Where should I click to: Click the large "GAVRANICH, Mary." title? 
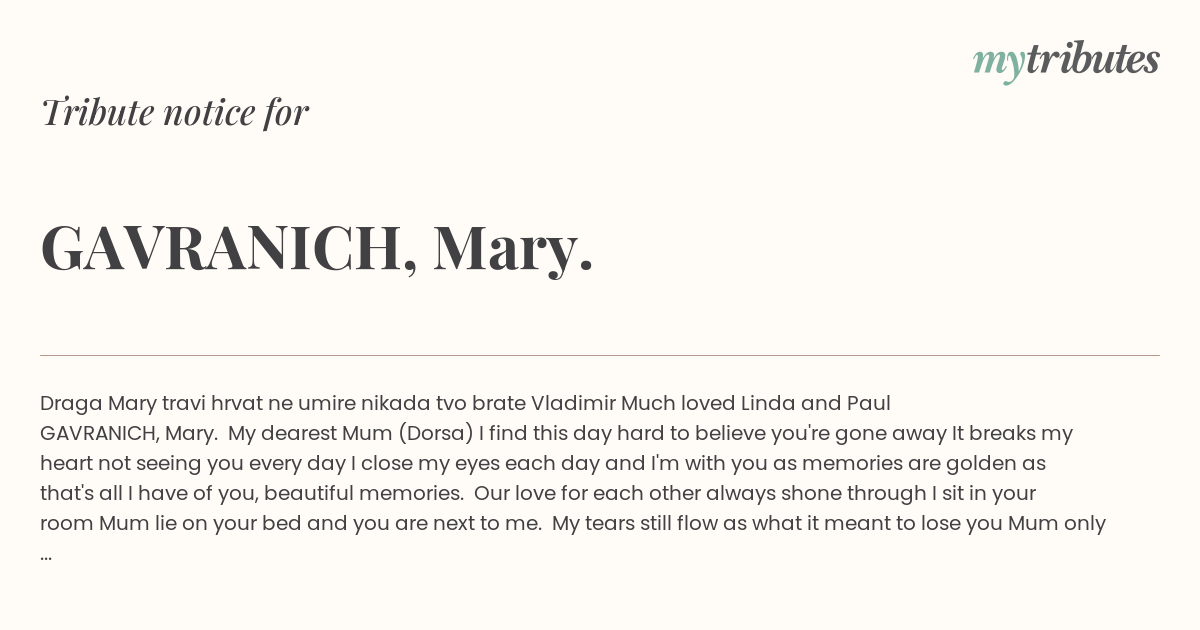click(x=317, y=248)
